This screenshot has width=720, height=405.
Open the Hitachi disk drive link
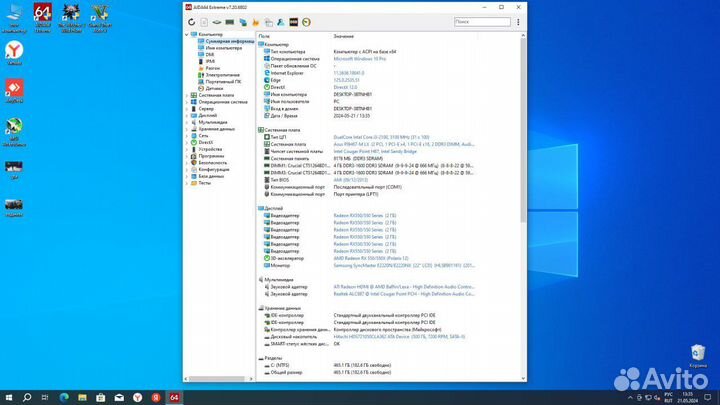click(x=399, y=337)
